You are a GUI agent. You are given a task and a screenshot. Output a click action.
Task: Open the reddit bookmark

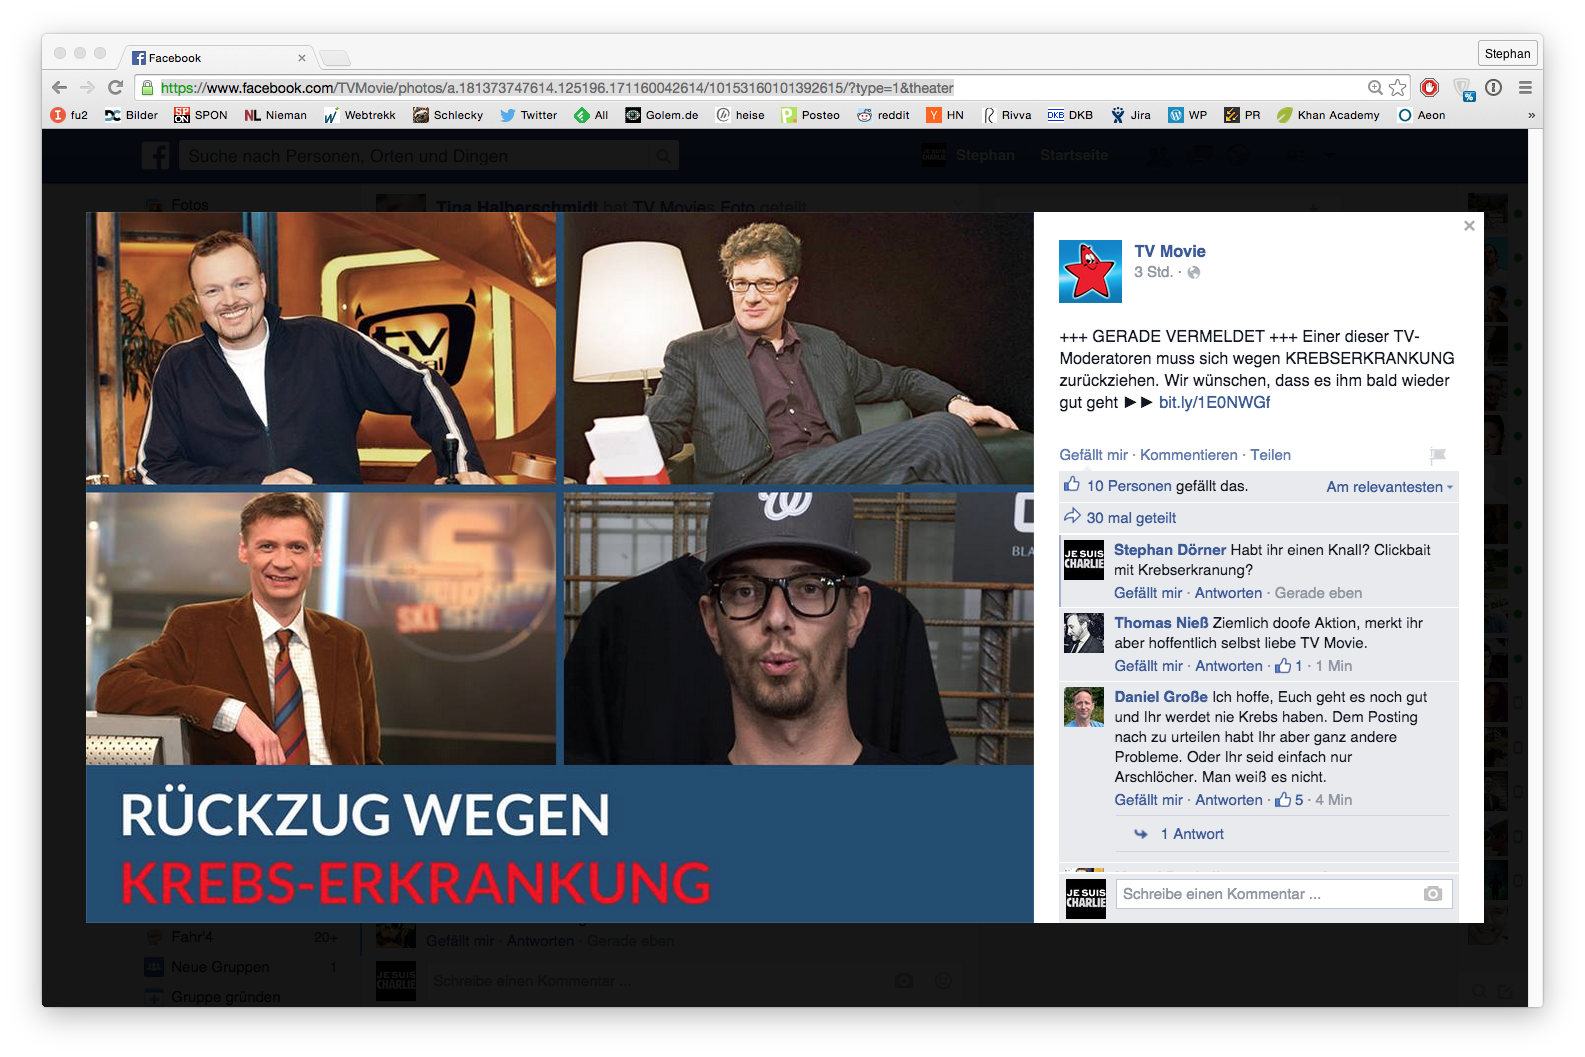pyautogui.click(x=883, y=115)
